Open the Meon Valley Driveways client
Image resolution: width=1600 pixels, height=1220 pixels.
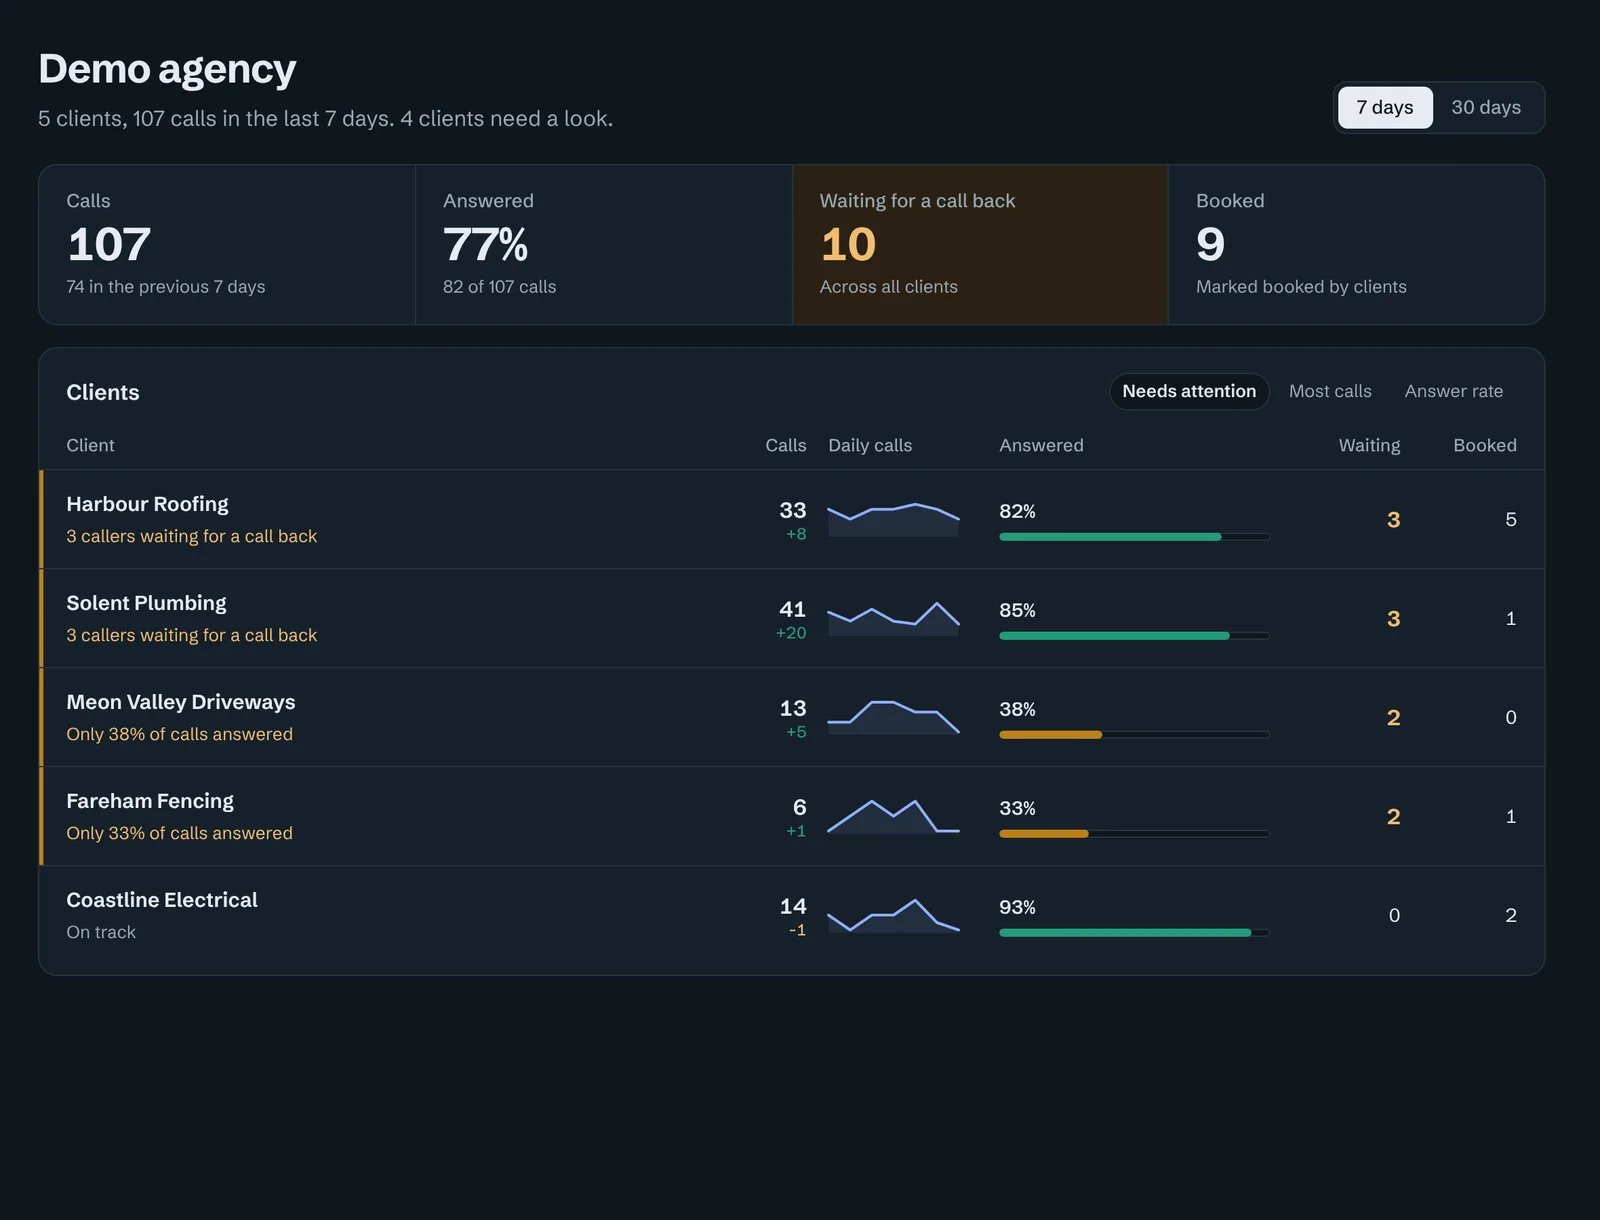tap(792, 717)
